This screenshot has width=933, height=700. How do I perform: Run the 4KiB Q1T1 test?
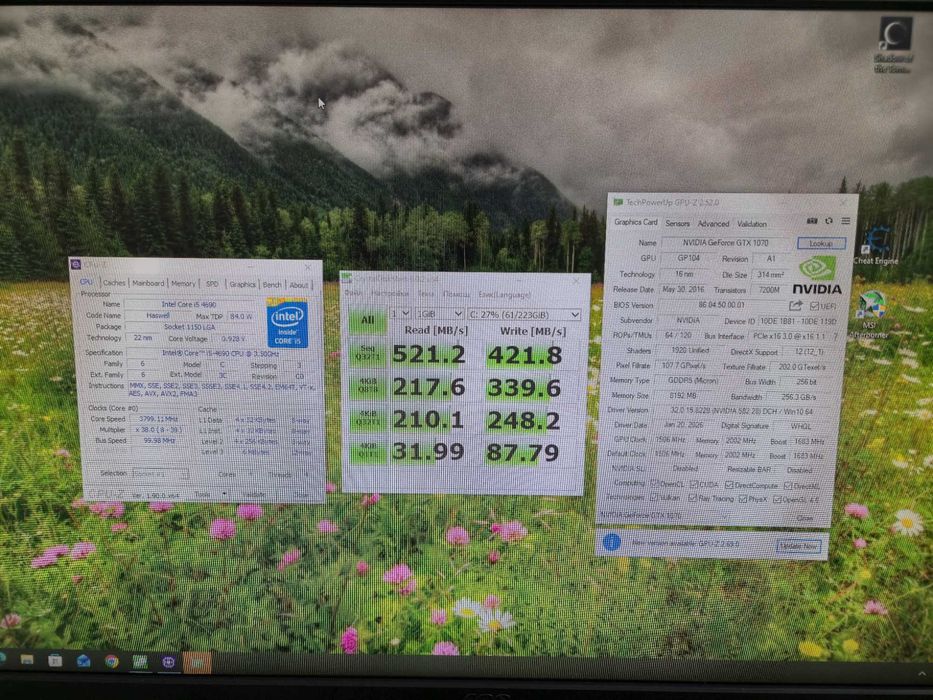click(367, 451)
